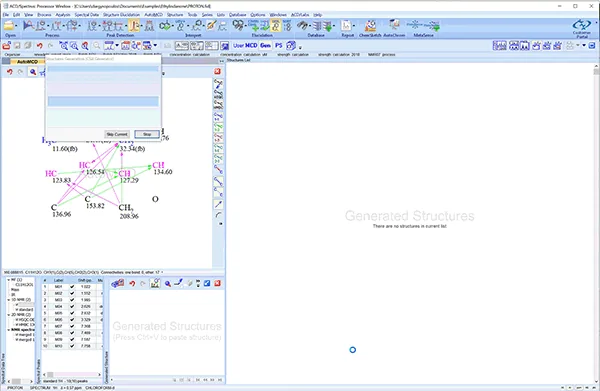Toggle the M10 peak checkbox
Viewport: 600px width, 391px height.
click(x=72, y=346)
